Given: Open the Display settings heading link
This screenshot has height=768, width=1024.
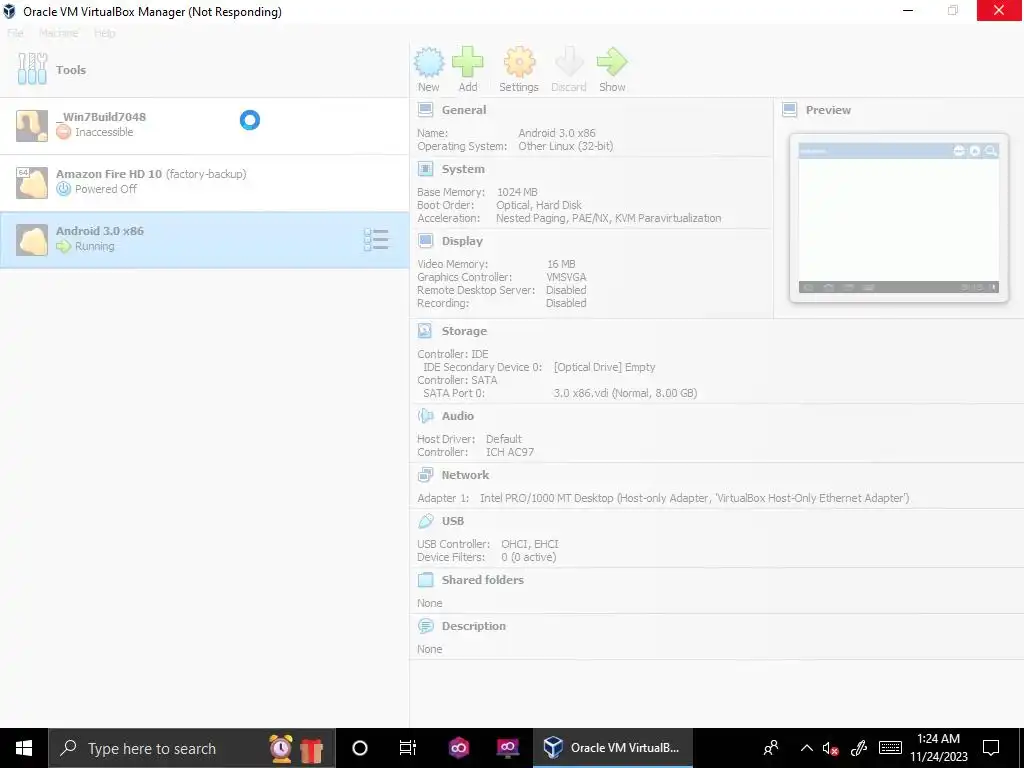Looking at the screenshot, I should coord(462,241).
